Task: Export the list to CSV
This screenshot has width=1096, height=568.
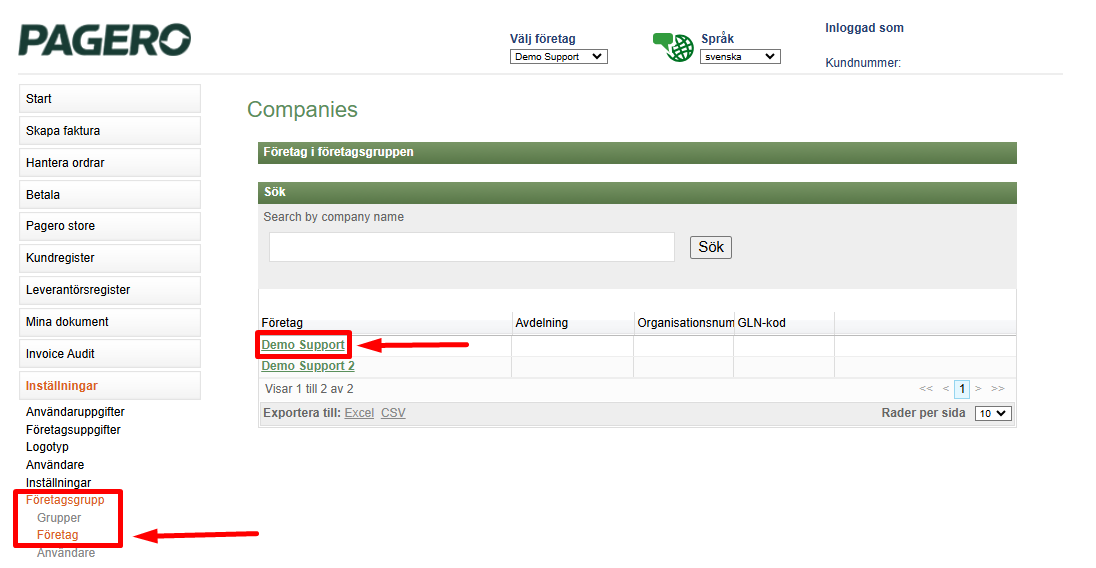Action: tap(393, 413)
